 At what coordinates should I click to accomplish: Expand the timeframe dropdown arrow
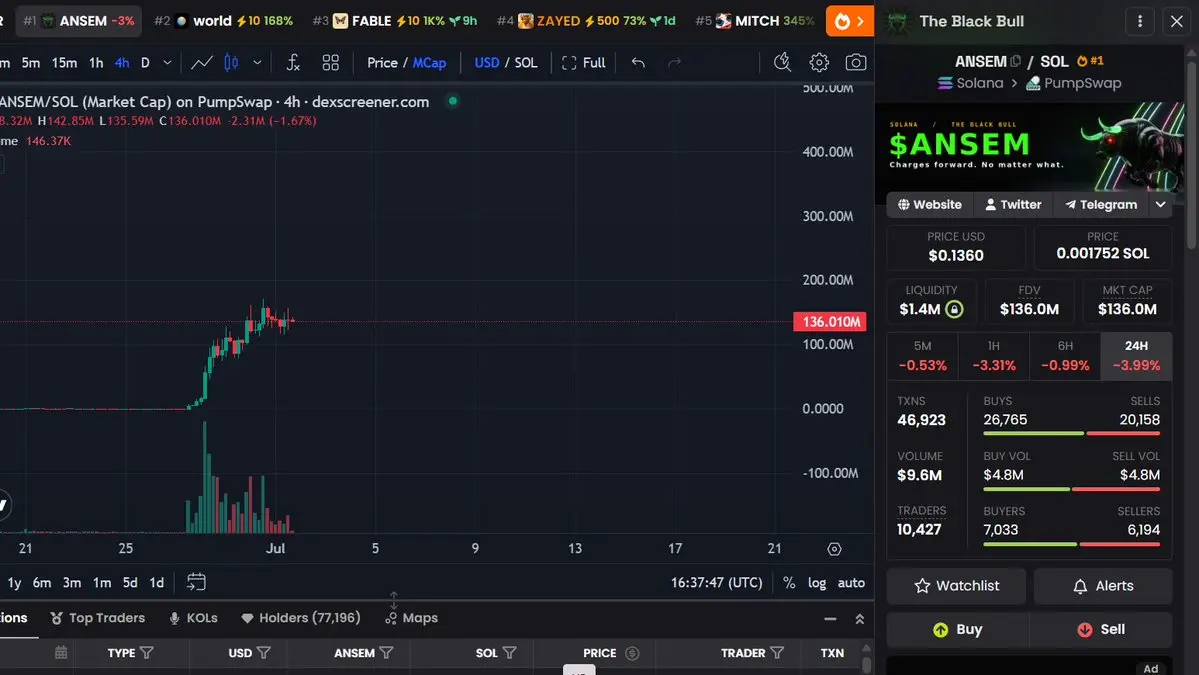[167, 63]
